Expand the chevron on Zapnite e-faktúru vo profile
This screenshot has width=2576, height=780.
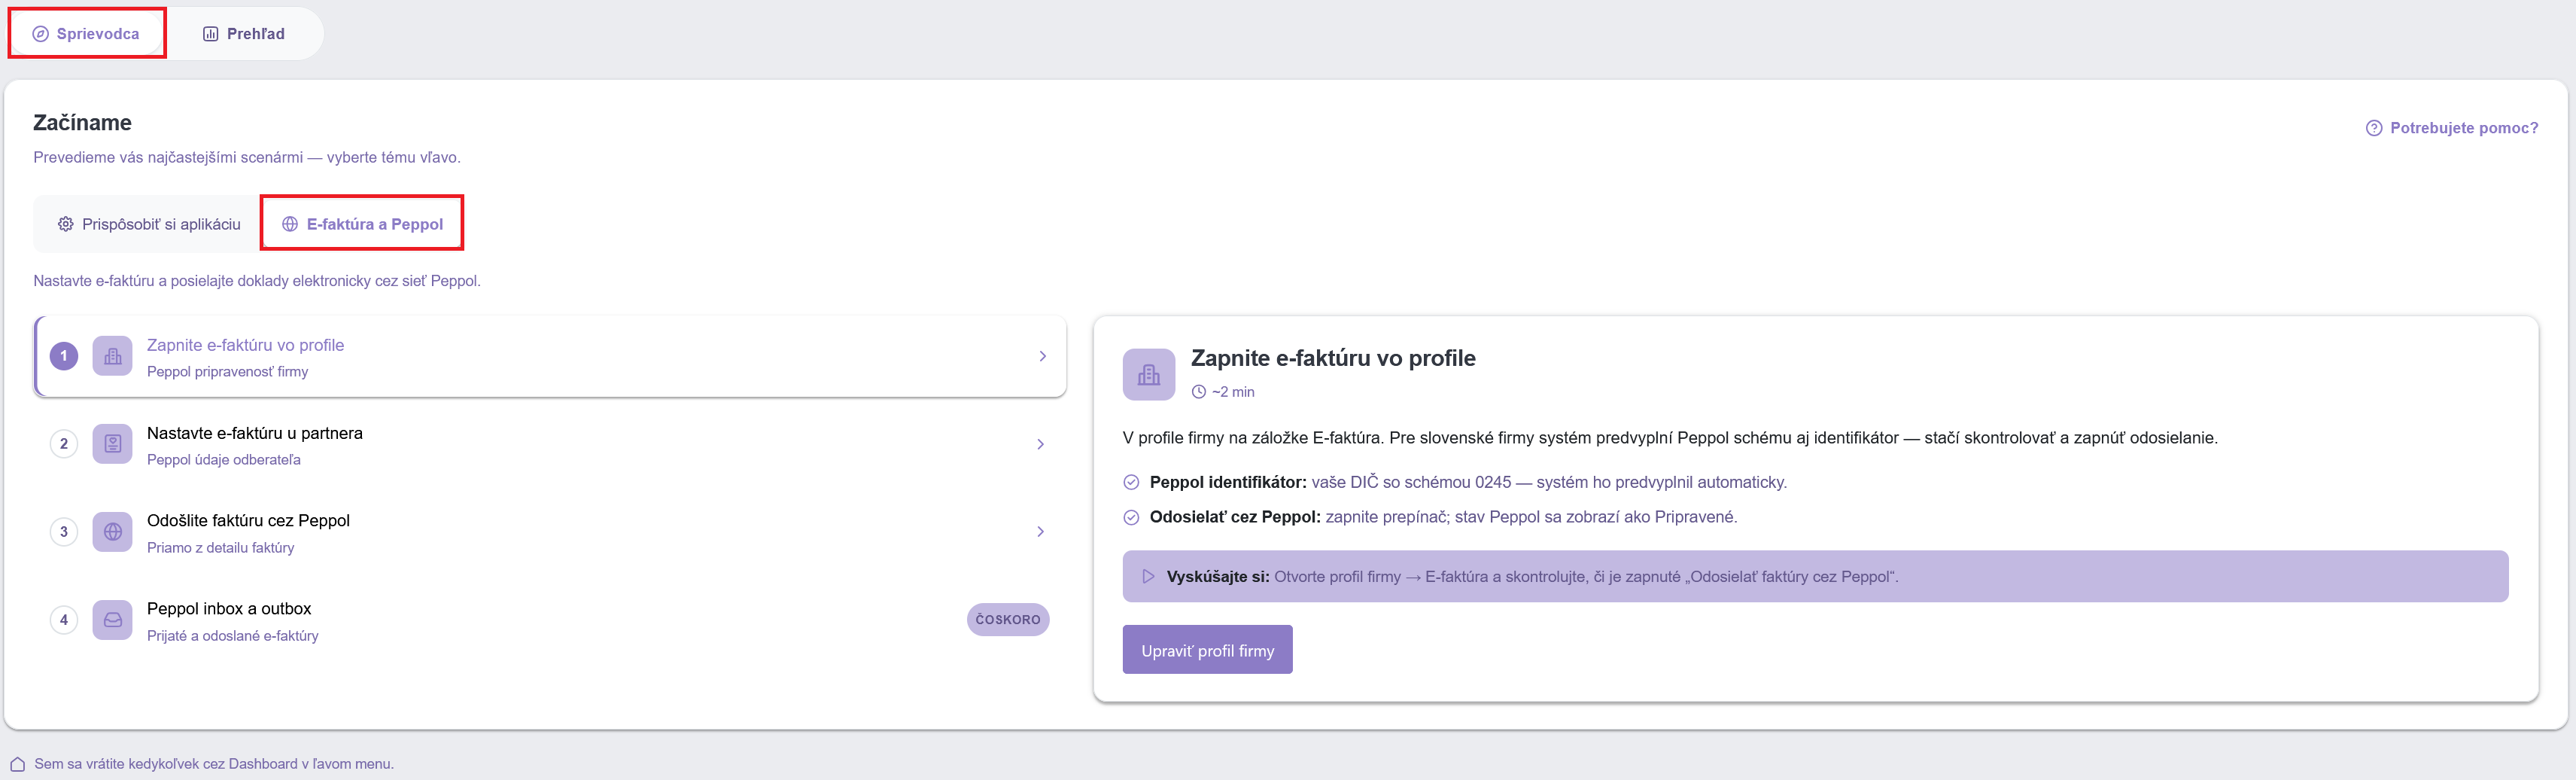tap(1042, 356)
